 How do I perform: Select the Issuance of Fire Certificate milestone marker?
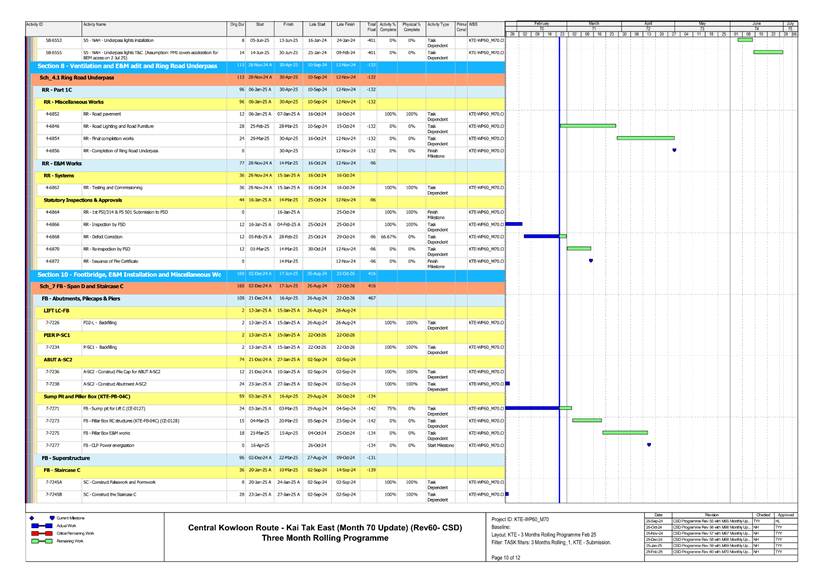(591, 261)
